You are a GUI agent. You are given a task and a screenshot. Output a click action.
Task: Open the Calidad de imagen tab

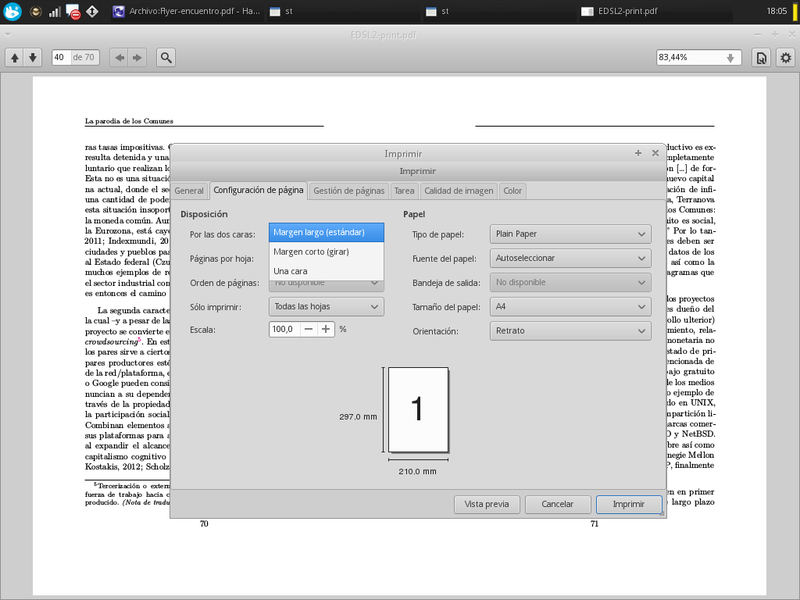tap(458, 190)
